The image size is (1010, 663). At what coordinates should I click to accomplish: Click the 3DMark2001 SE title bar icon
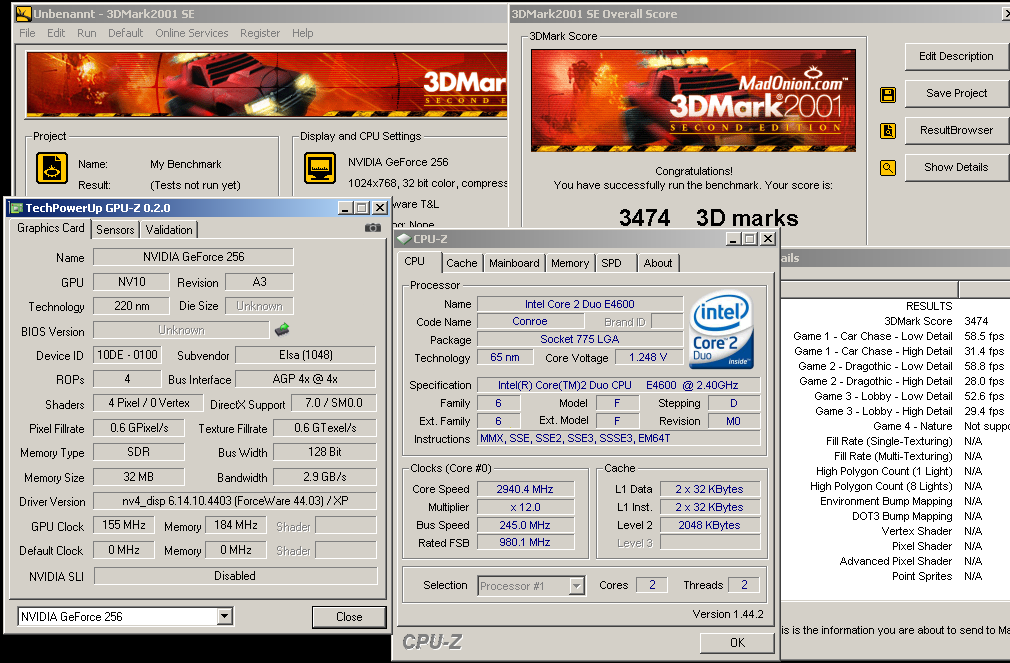(x=23, y=14)
